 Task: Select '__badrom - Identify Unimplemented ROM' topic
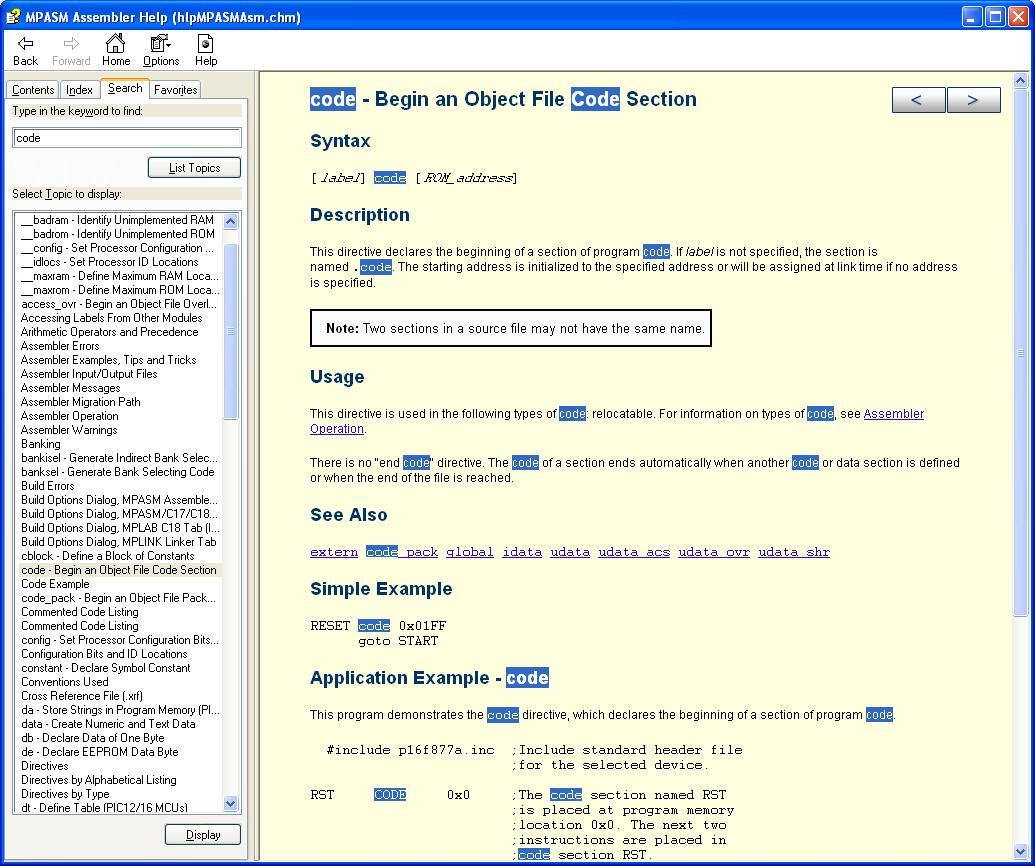point(117,234)
